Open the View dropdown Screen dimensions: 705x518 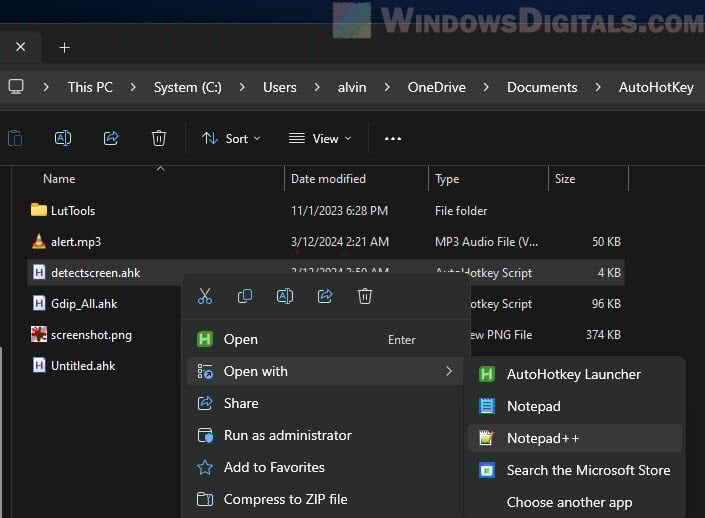tap(320, 138)
